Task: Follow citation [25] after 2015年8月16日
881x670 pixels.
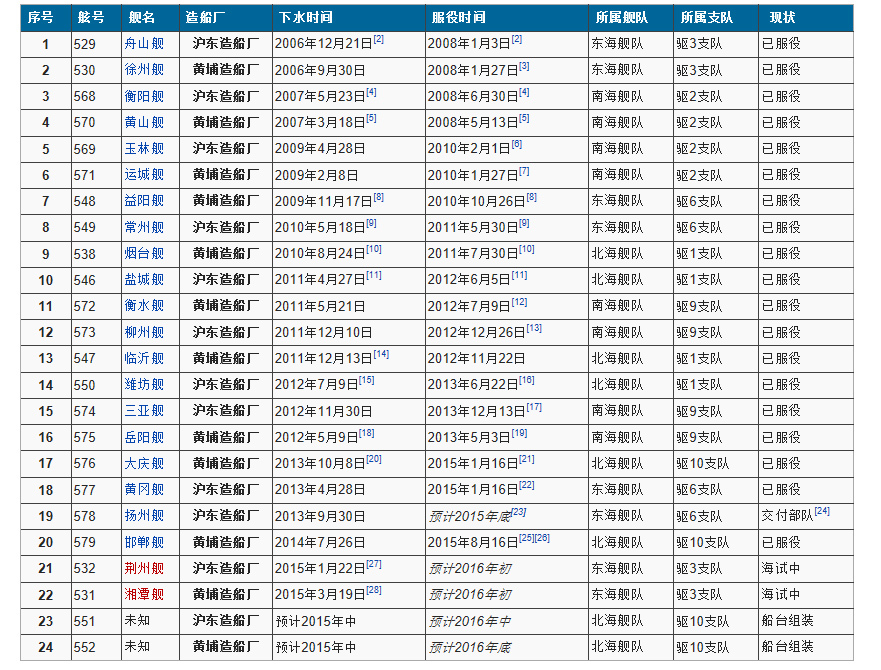Action: [x=526, y=537]
